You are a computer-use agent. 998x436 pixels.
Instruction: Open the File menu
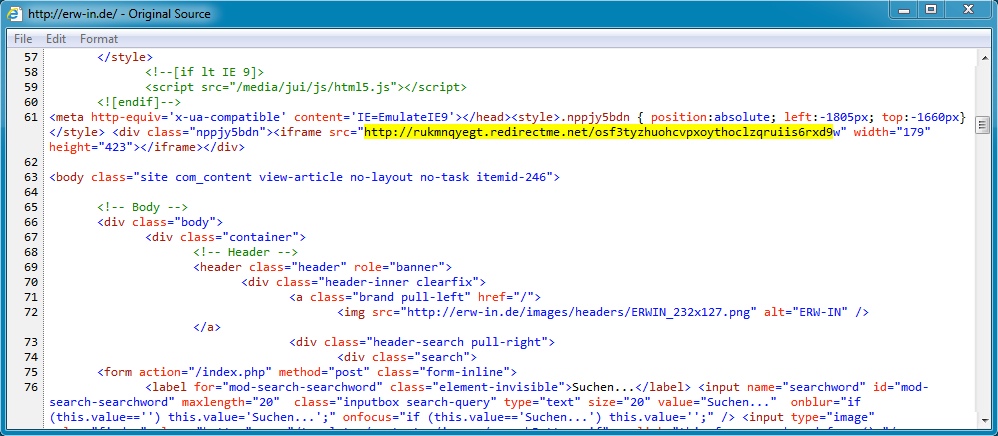(x=23, y=39)
